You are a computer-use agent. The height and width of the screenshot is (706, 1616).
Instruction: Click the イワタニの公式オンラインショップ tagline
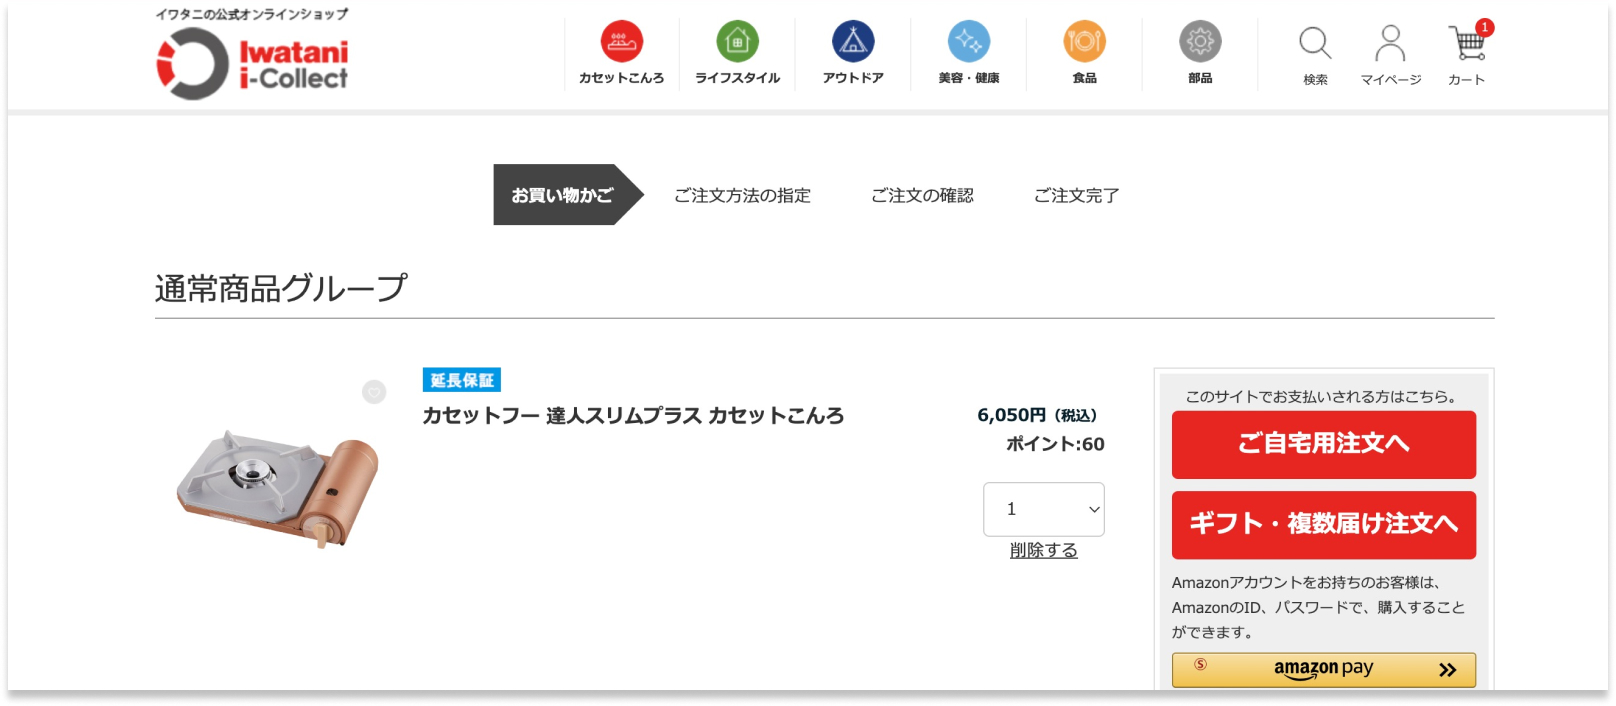(252, 14)
